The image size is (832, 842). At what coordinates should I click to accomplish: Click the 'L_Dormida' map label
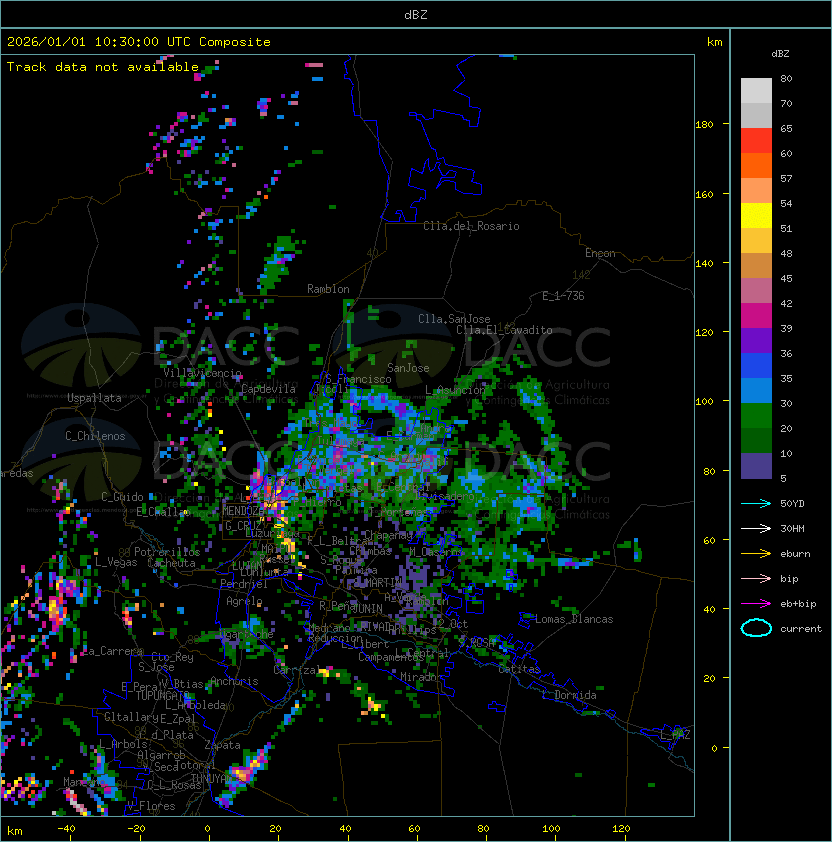569,695
